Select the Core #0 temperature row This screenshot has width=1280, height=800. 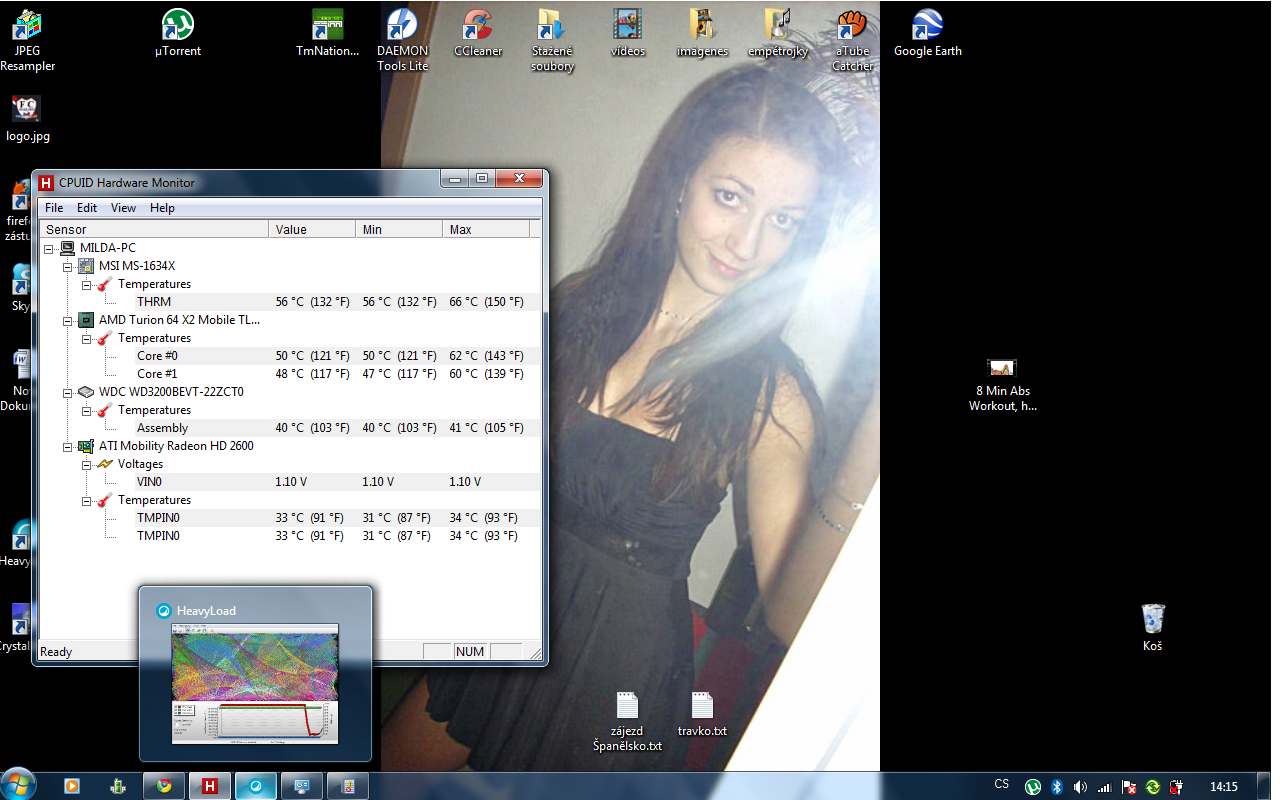coord(157,356)
